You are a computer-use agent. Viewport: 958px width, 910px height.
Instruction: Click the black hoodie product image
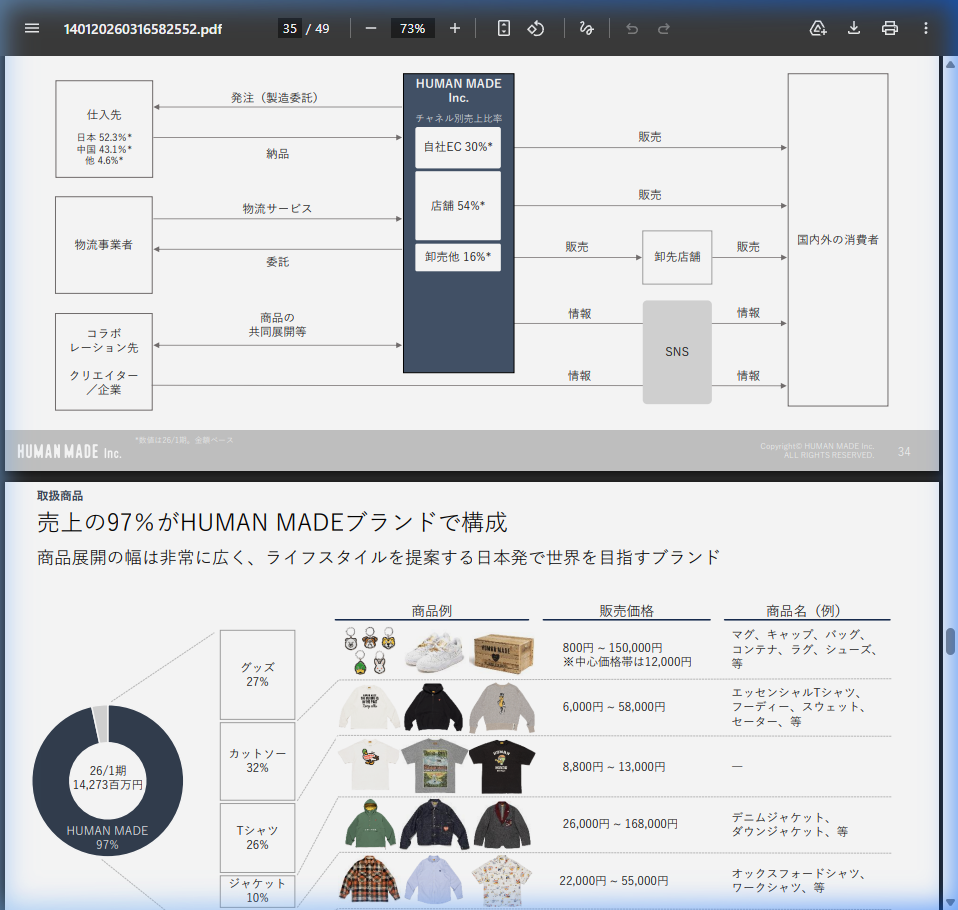pos(434,708)
